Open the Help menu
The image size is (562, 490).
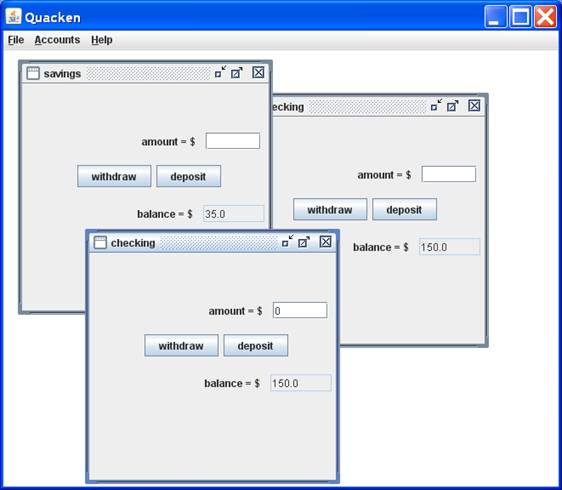[101, 40]
